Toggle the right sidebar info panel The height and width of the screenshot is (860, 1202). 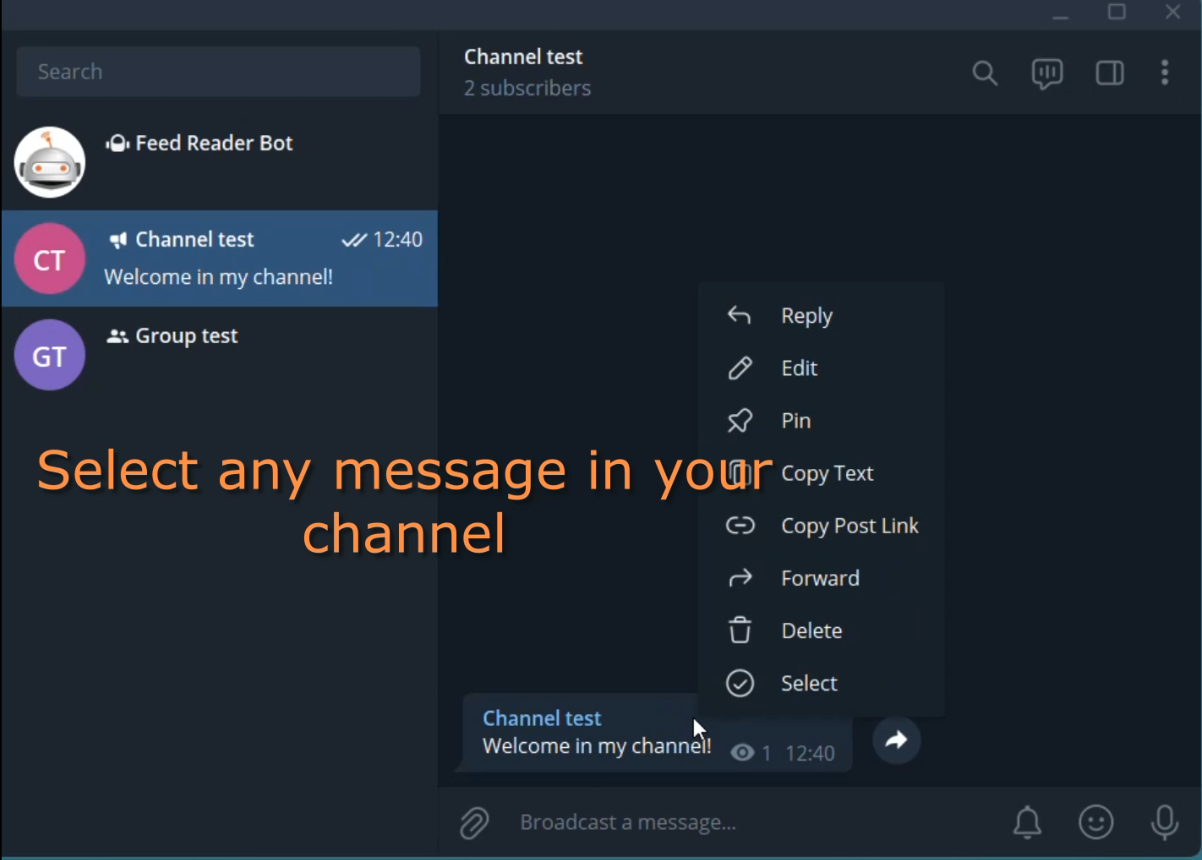click(x=1109, y=73)
